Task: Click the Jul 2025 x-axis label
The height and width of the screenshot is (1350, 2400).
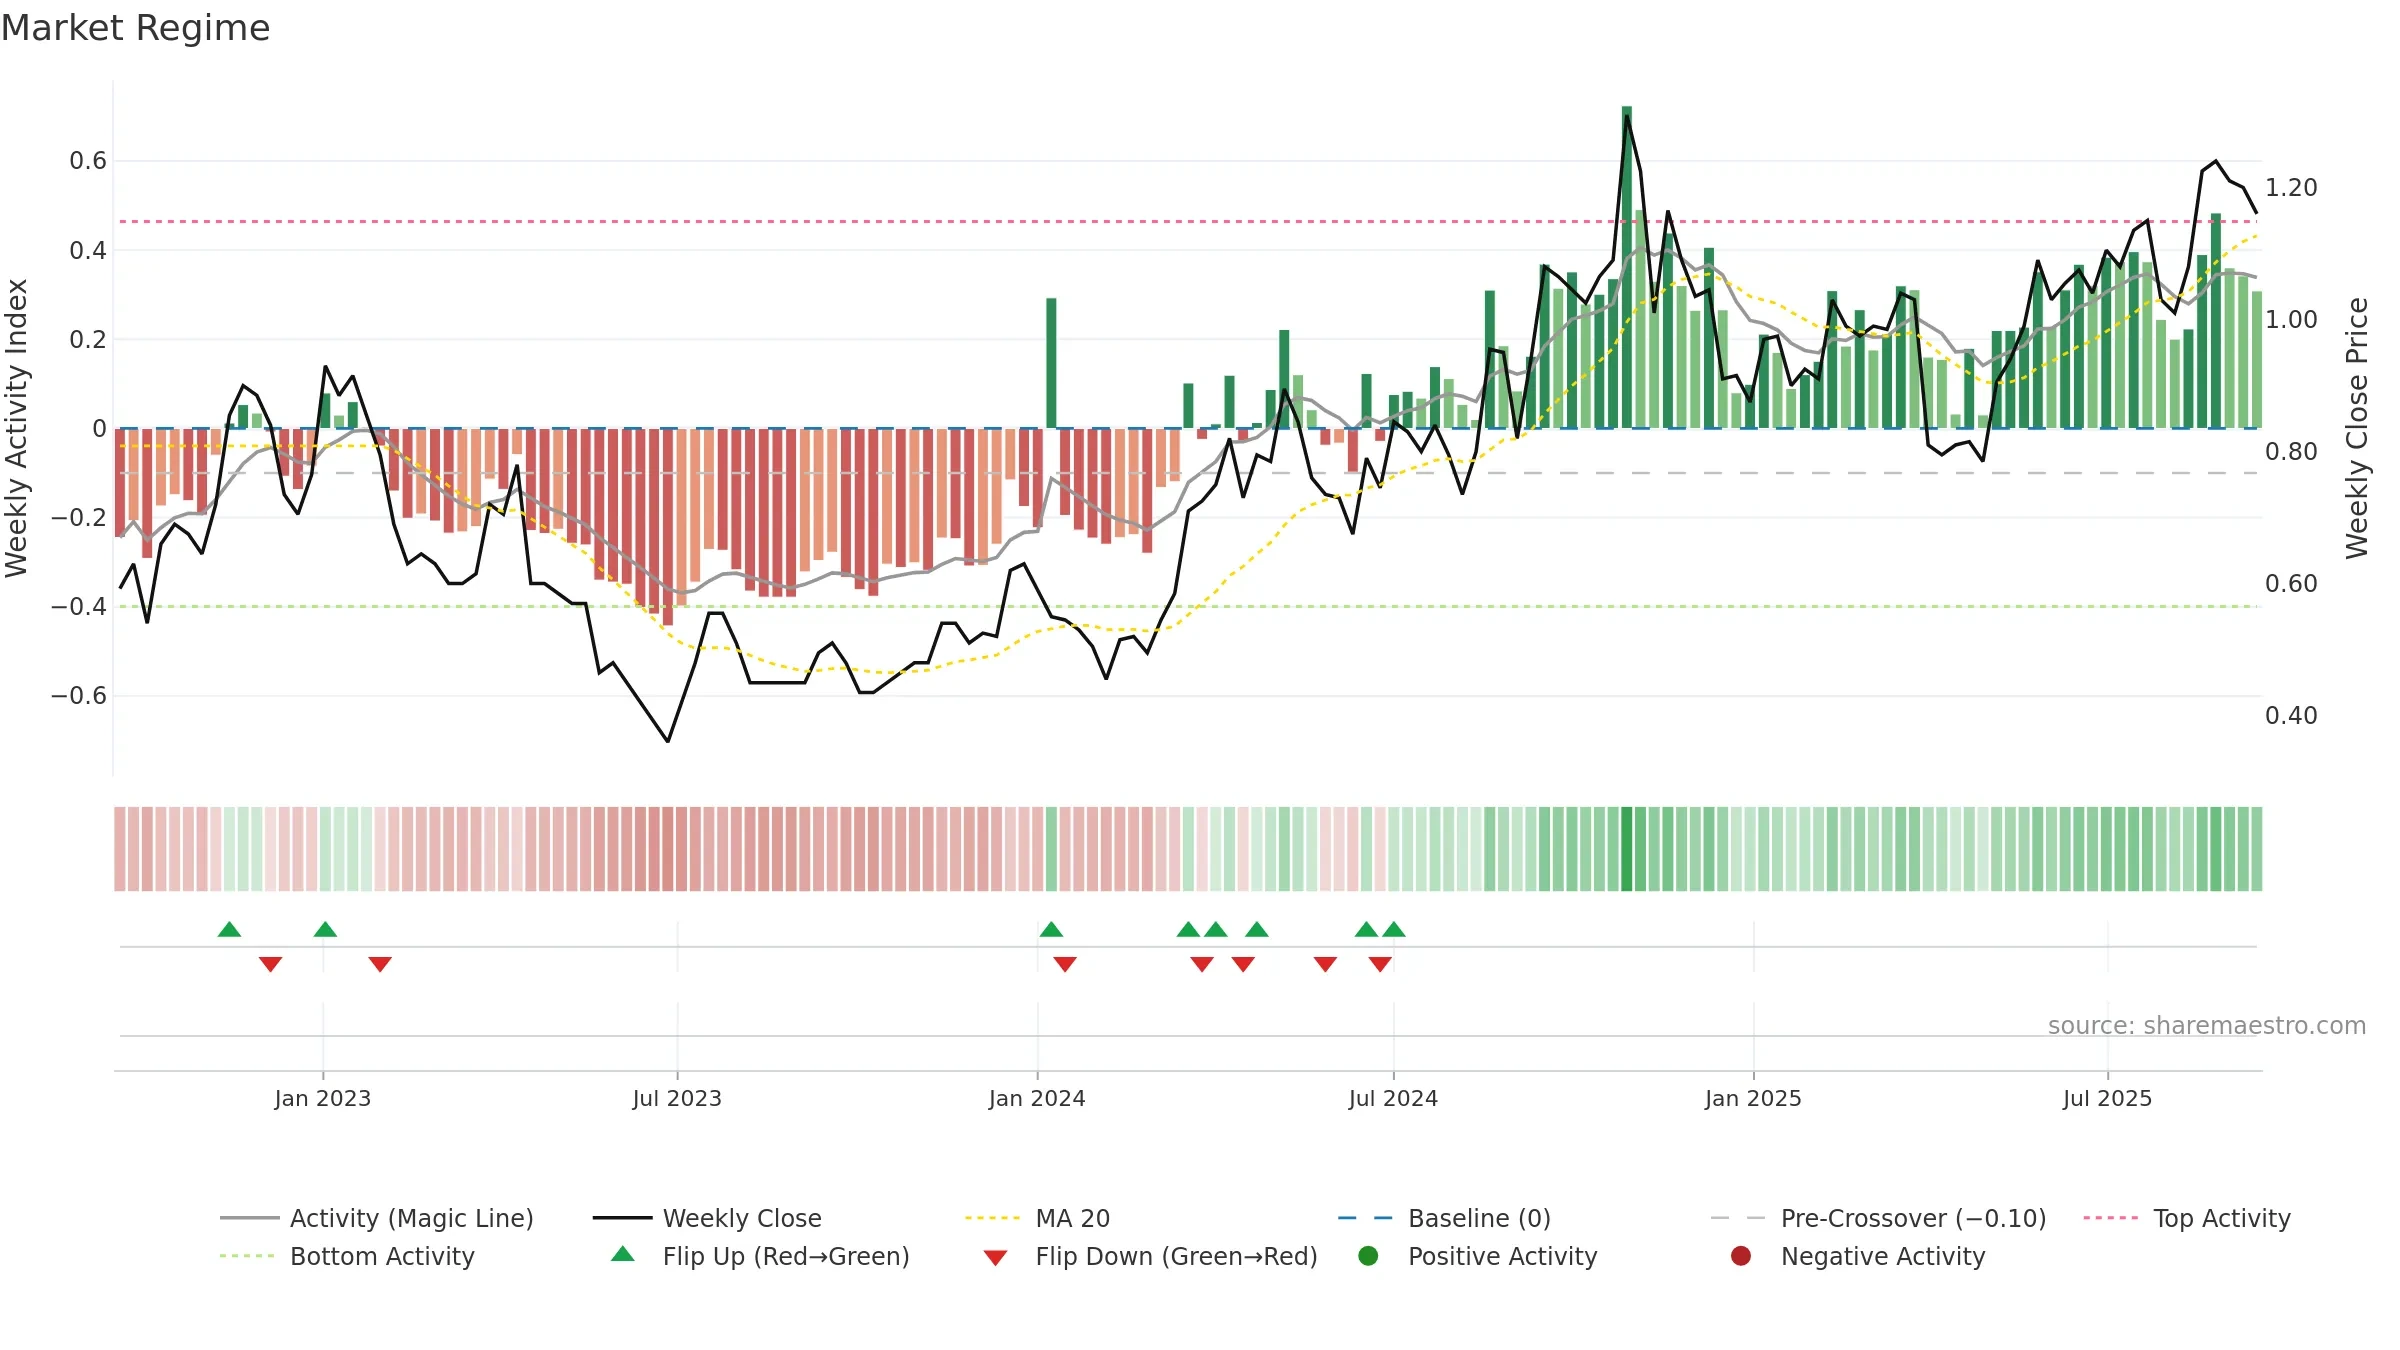Action: coord(2107,1098)
